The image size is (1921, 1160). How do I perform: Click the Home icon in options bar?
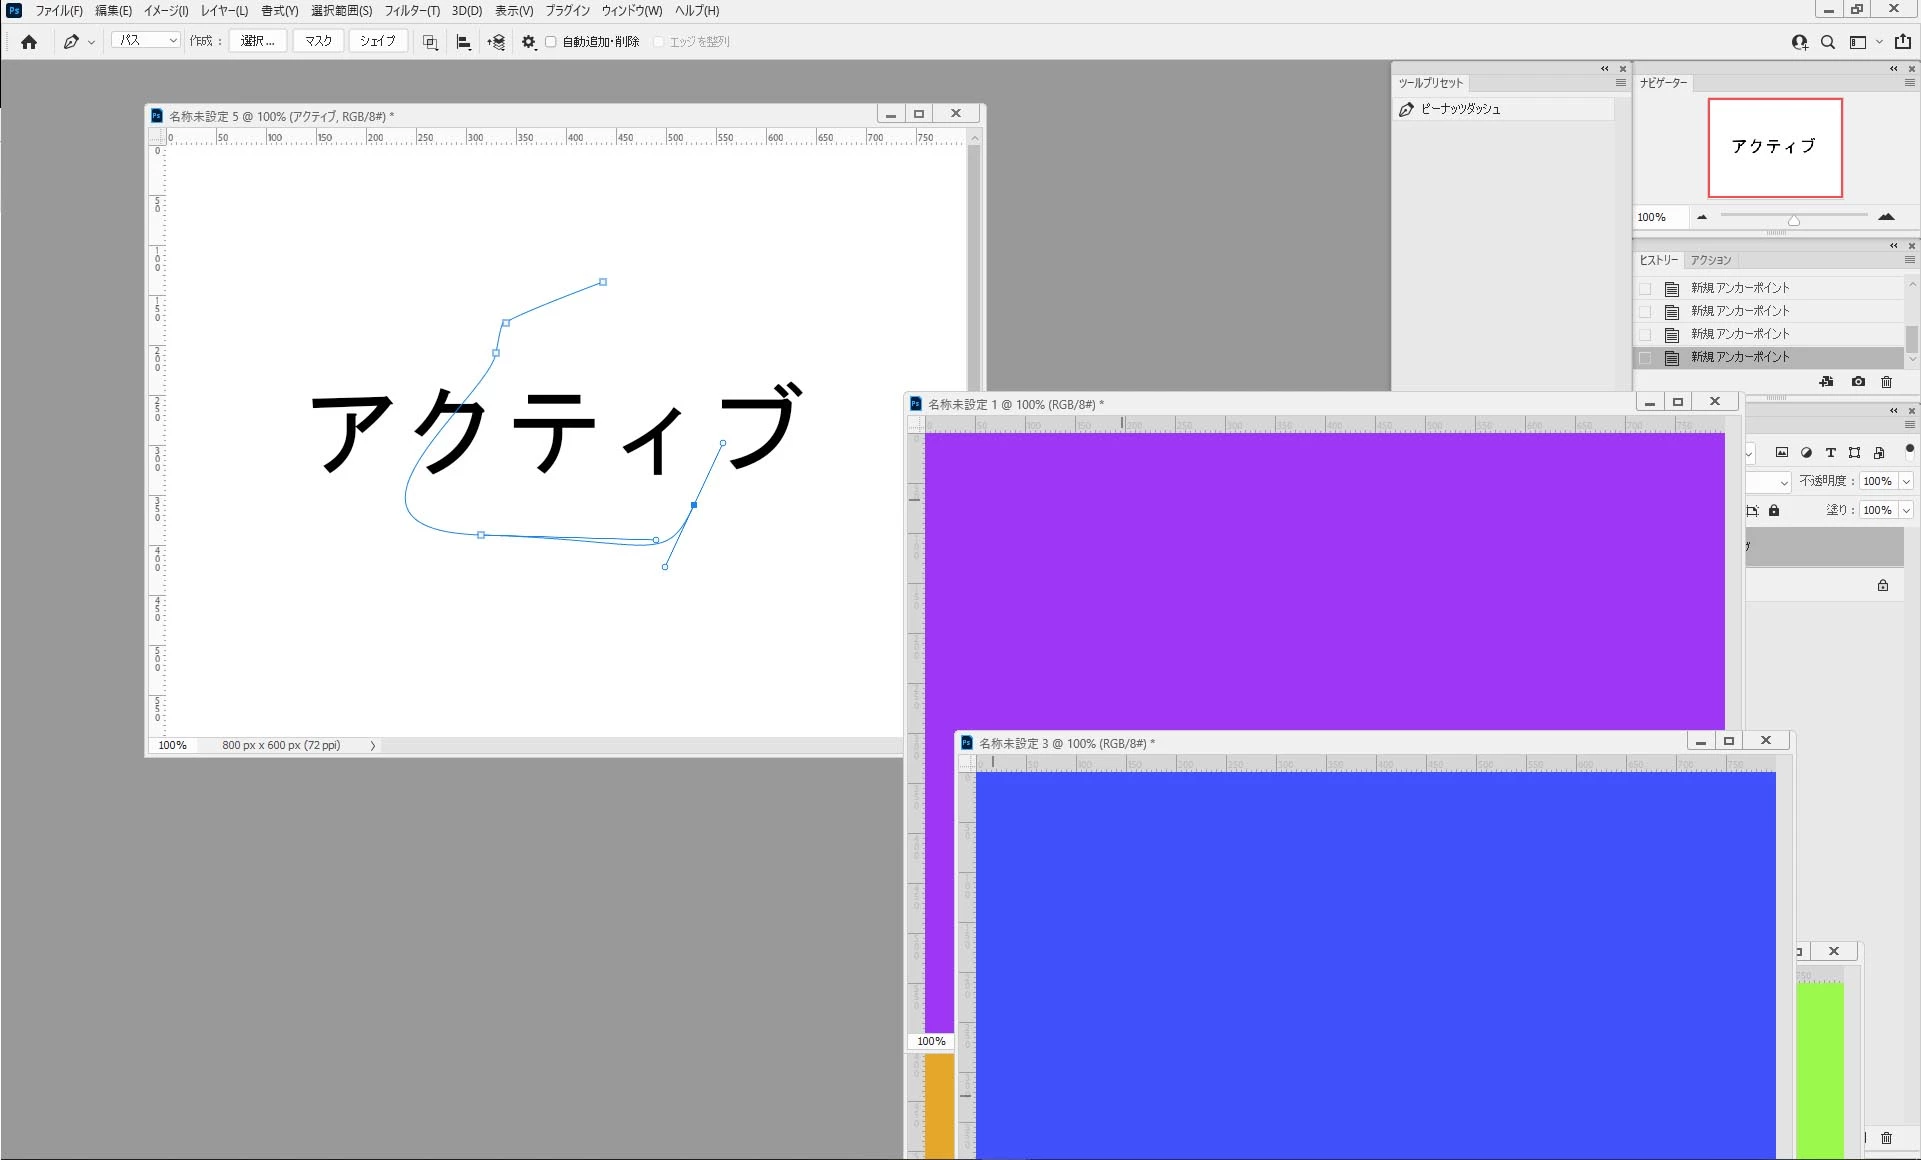[29, 42]
